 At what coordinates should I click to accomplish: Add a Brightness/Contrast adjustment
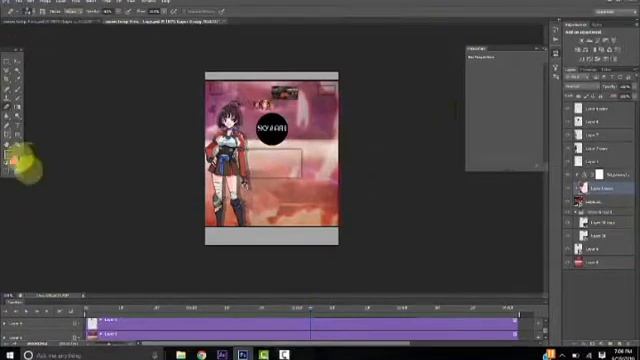pyautogui.click(x=581, y=41)
